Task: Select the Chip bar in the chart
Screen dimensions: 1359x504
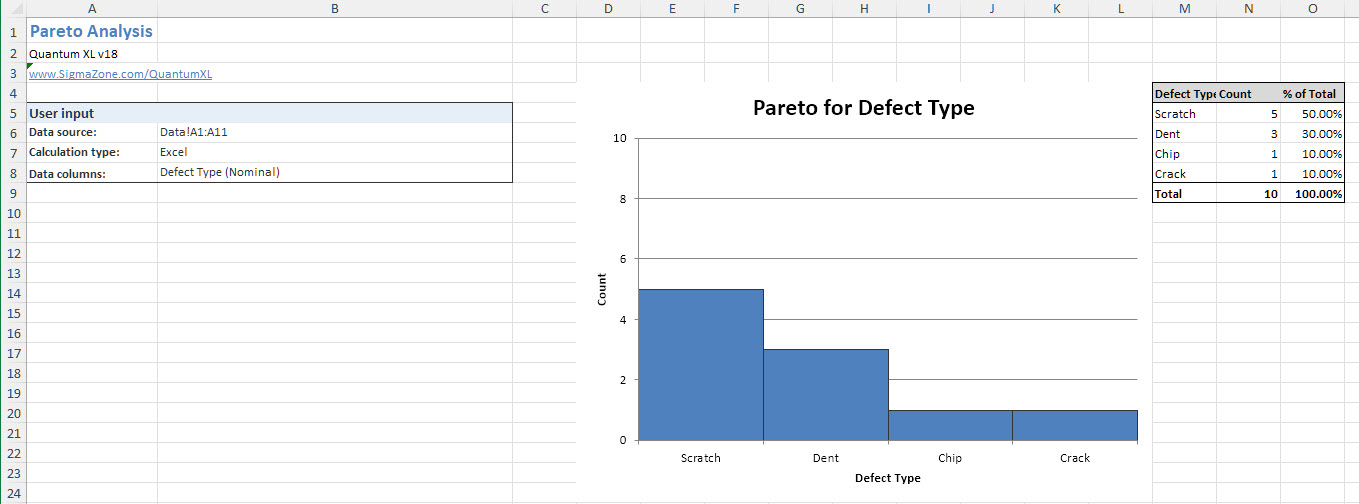Action: click(950, 425)
